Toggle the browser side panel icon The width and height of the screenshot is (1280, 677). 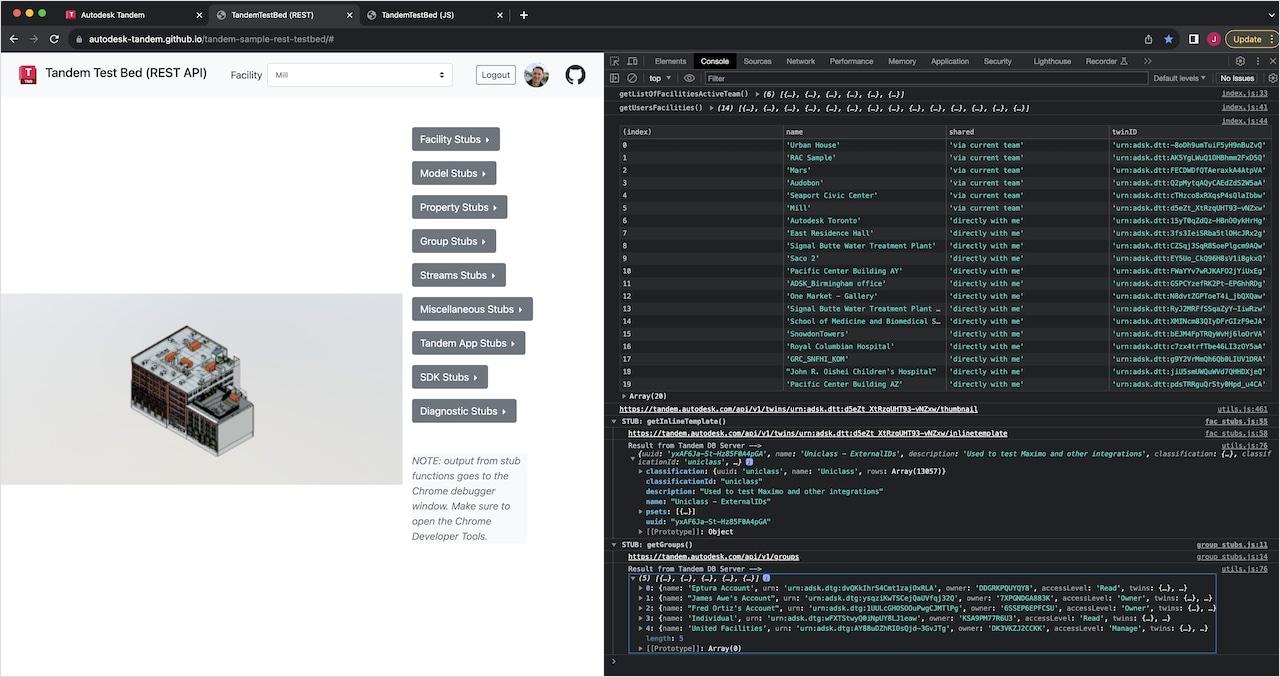1193,39
